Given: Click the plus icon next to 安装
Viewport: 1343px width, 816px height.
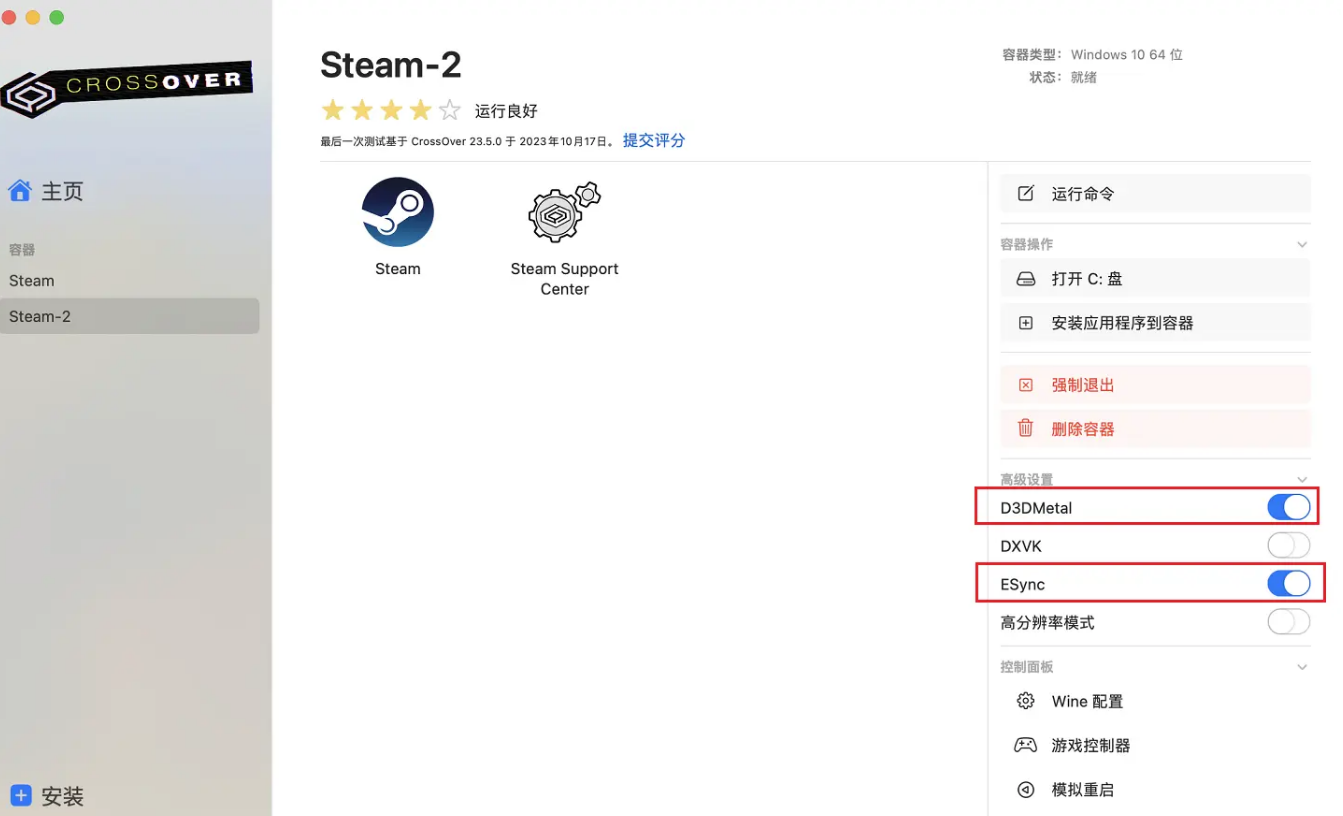Looking at the screenshot, I should click(x=21, y=796).
